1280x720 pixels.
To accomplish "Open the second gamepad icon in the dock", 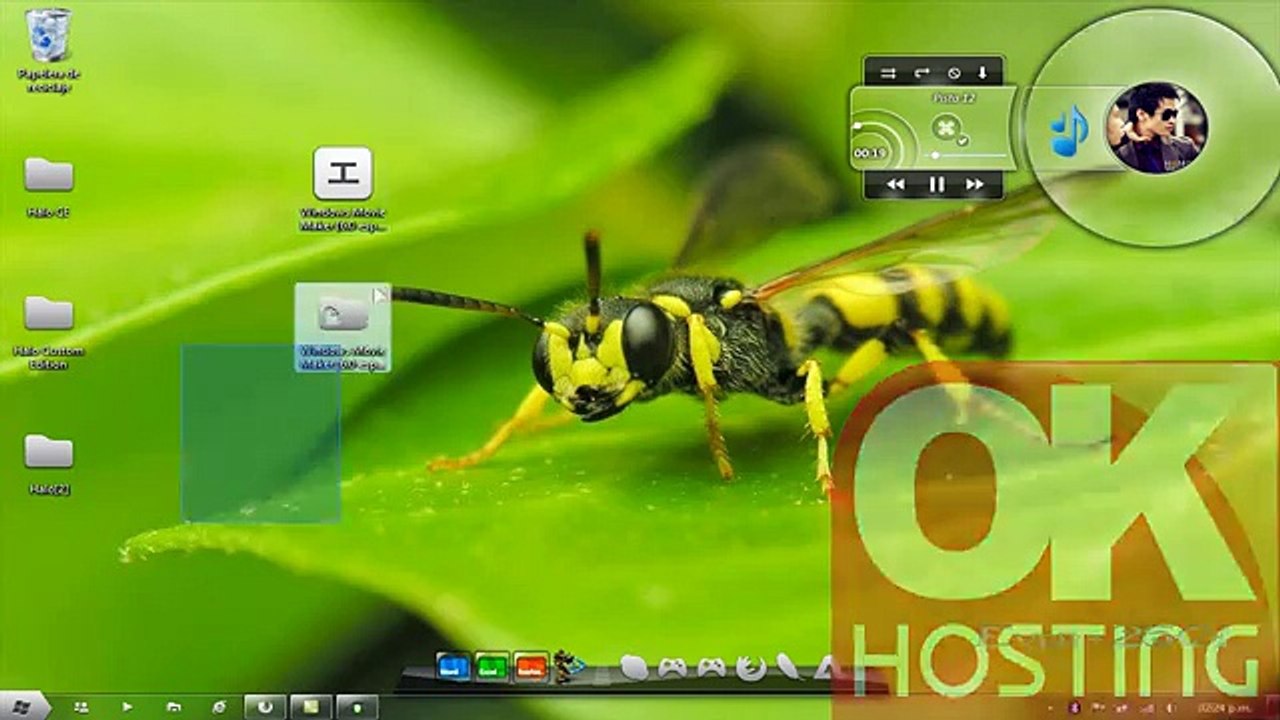I will coord(711,667).
